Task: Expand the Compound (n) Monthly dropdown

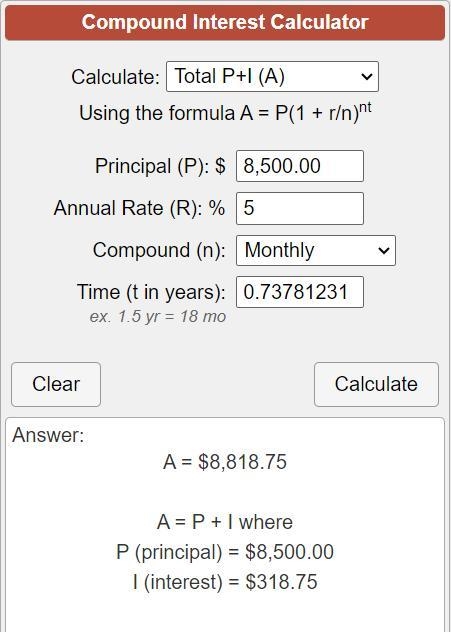Action: pos(316,250)
